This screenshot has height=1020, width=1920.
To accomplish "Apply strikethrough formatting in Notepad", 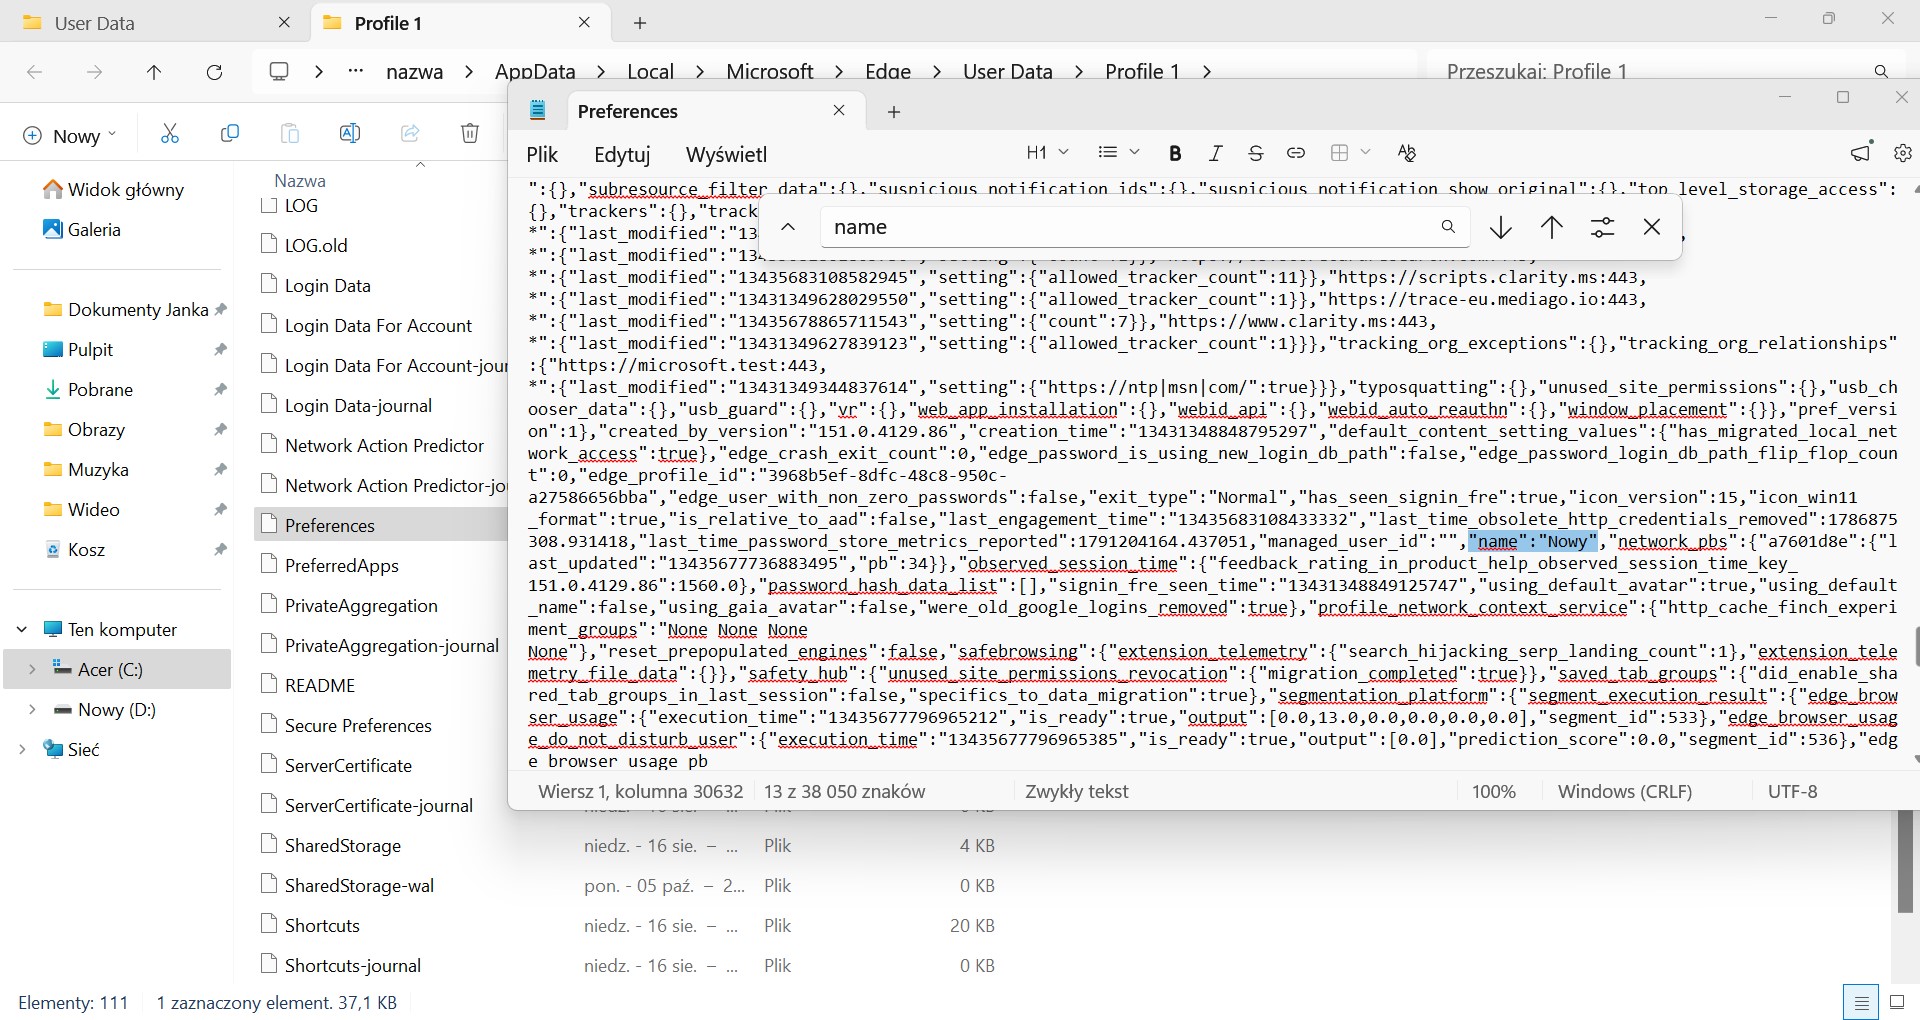I will pyautogui.click(x=1255, y=153).
